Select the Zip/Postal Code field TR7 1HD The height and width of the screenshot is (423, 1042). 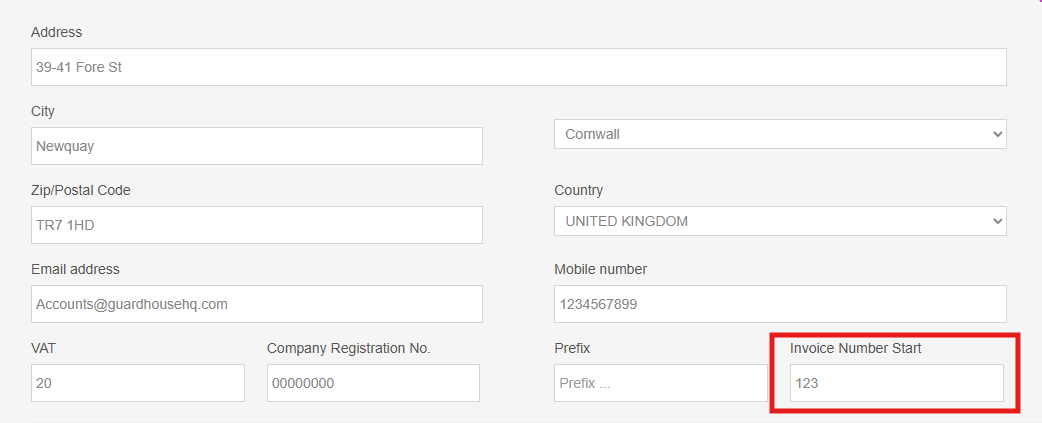tap(257, 225)
